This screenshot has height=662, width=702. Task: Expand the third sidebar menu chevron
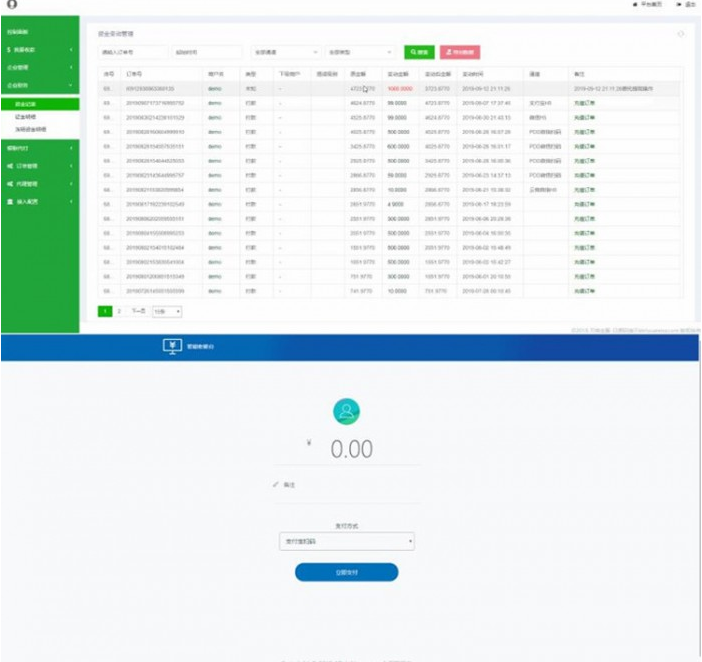click(x=71, y=68)
